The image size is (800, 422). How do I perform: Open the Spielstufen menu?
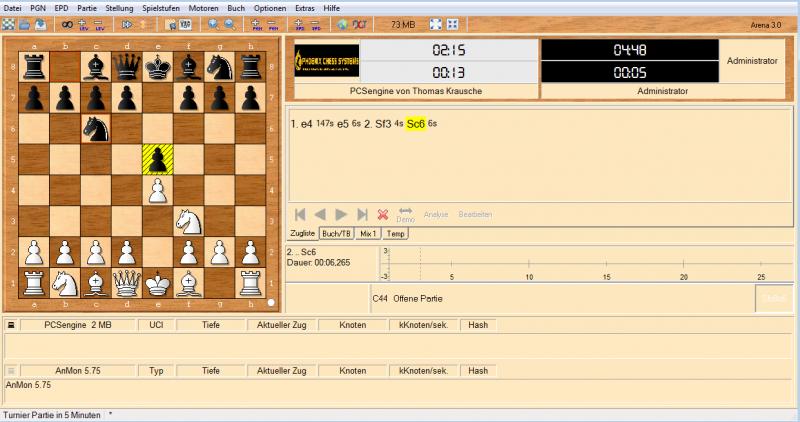161,7
